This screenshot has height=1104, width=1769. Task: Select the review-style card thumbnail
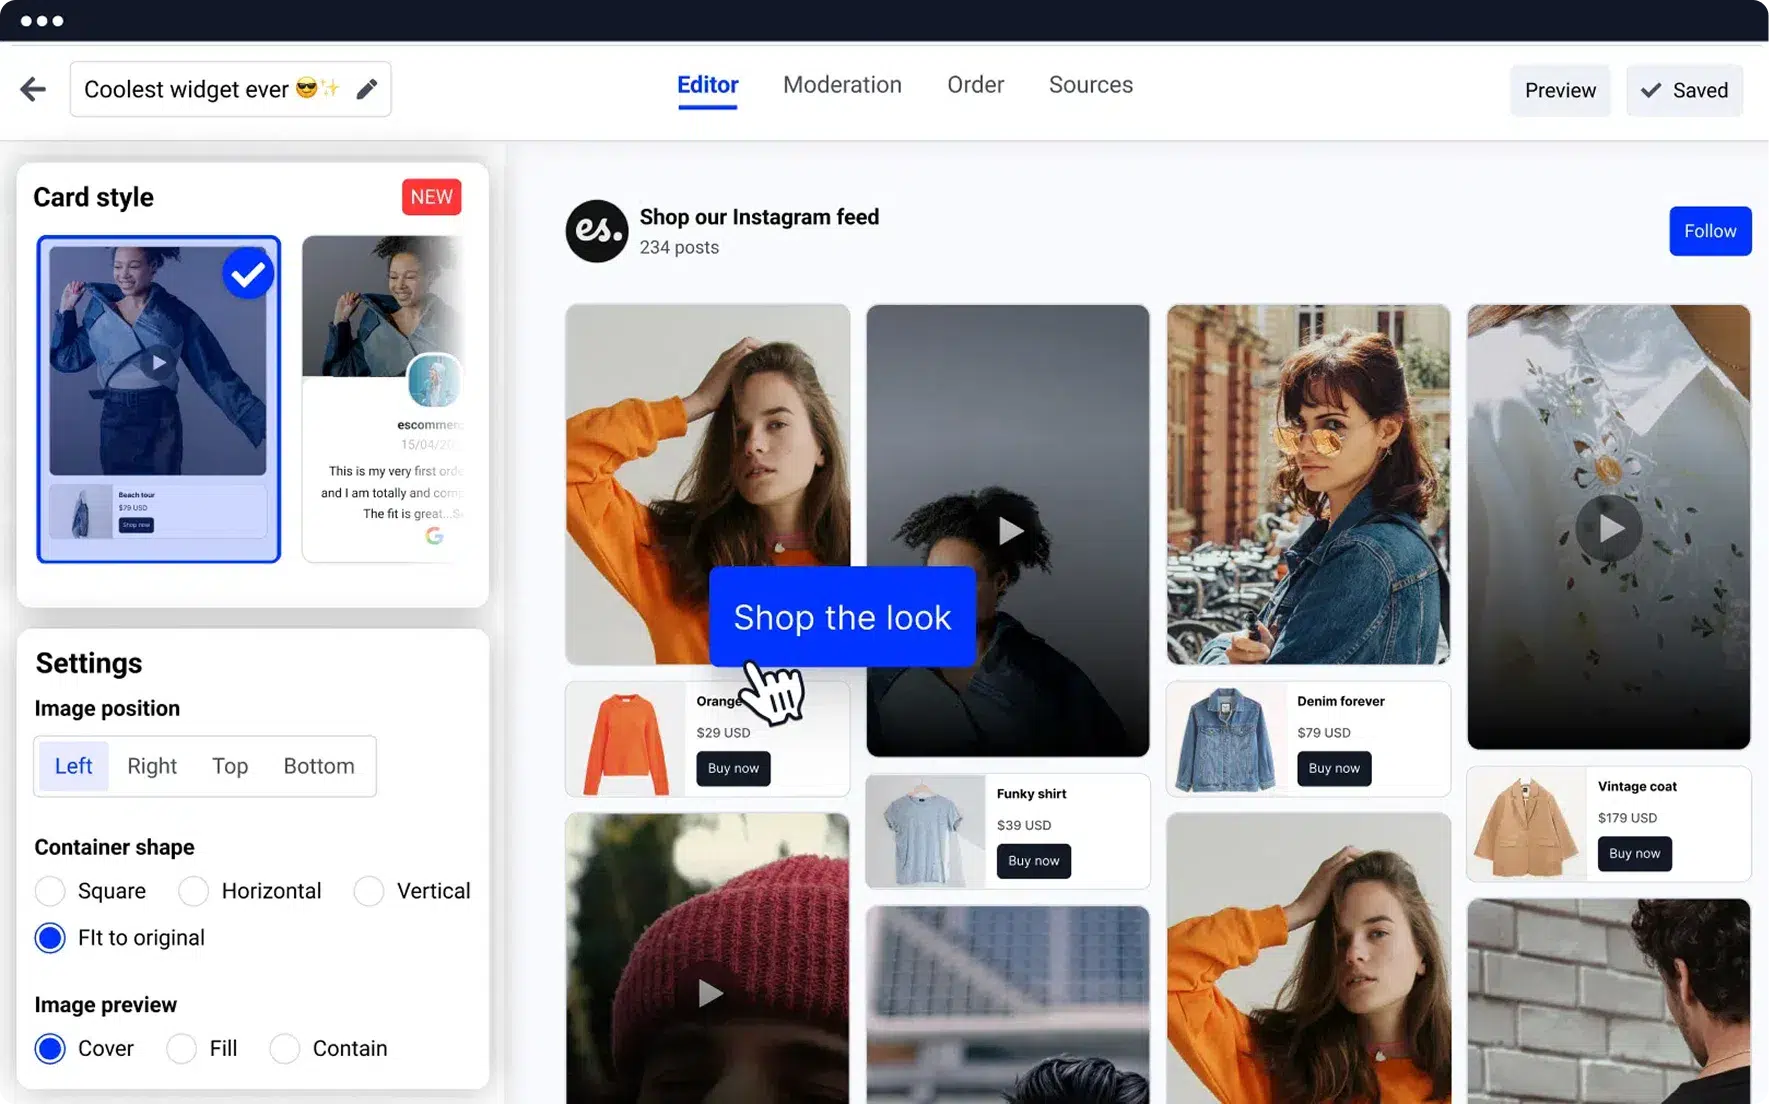click(x=383, y=398)
